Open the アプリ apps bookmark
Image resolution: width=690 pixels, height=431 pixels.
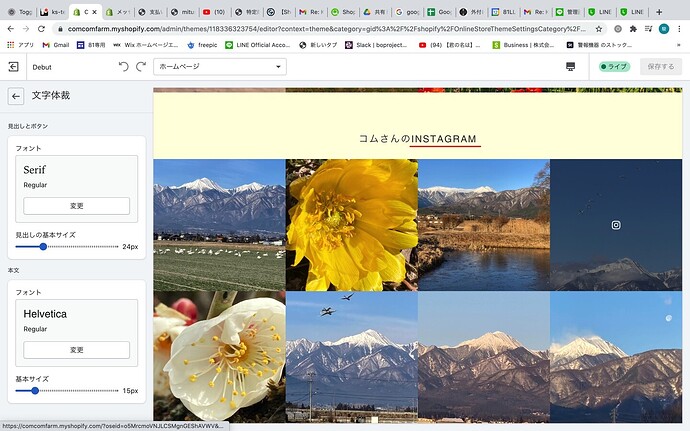tap(21, 45)
